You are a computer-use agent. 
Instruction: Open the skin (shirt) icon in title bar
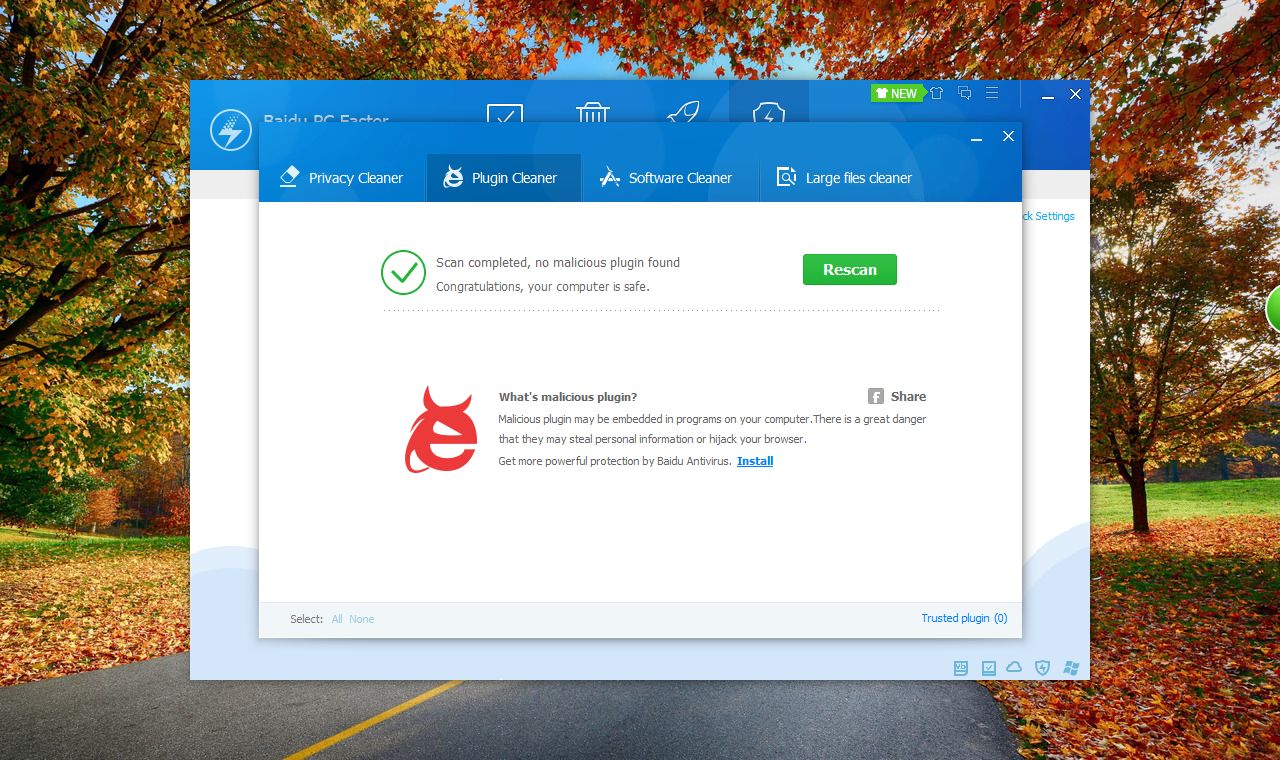click(x=936, y=93)
